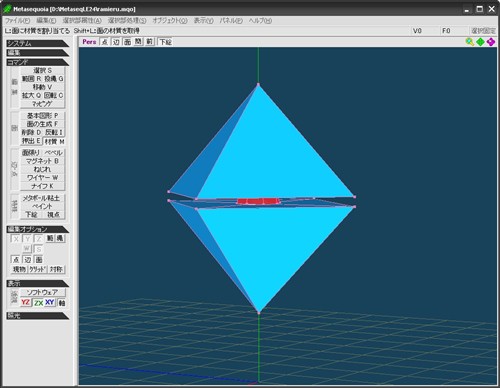Choose the ワイヤー W wire command
This screenshot has height=388, width=500.
click(x=42, y=178)
